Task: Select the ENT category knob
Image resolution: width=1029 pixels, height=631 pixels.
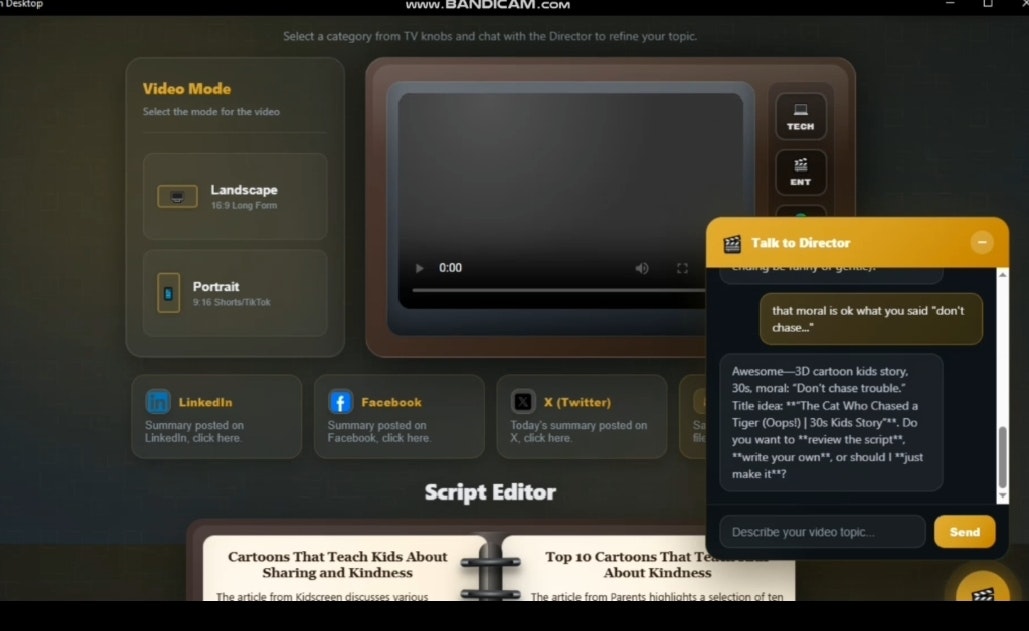Action: tap(800, 171)
